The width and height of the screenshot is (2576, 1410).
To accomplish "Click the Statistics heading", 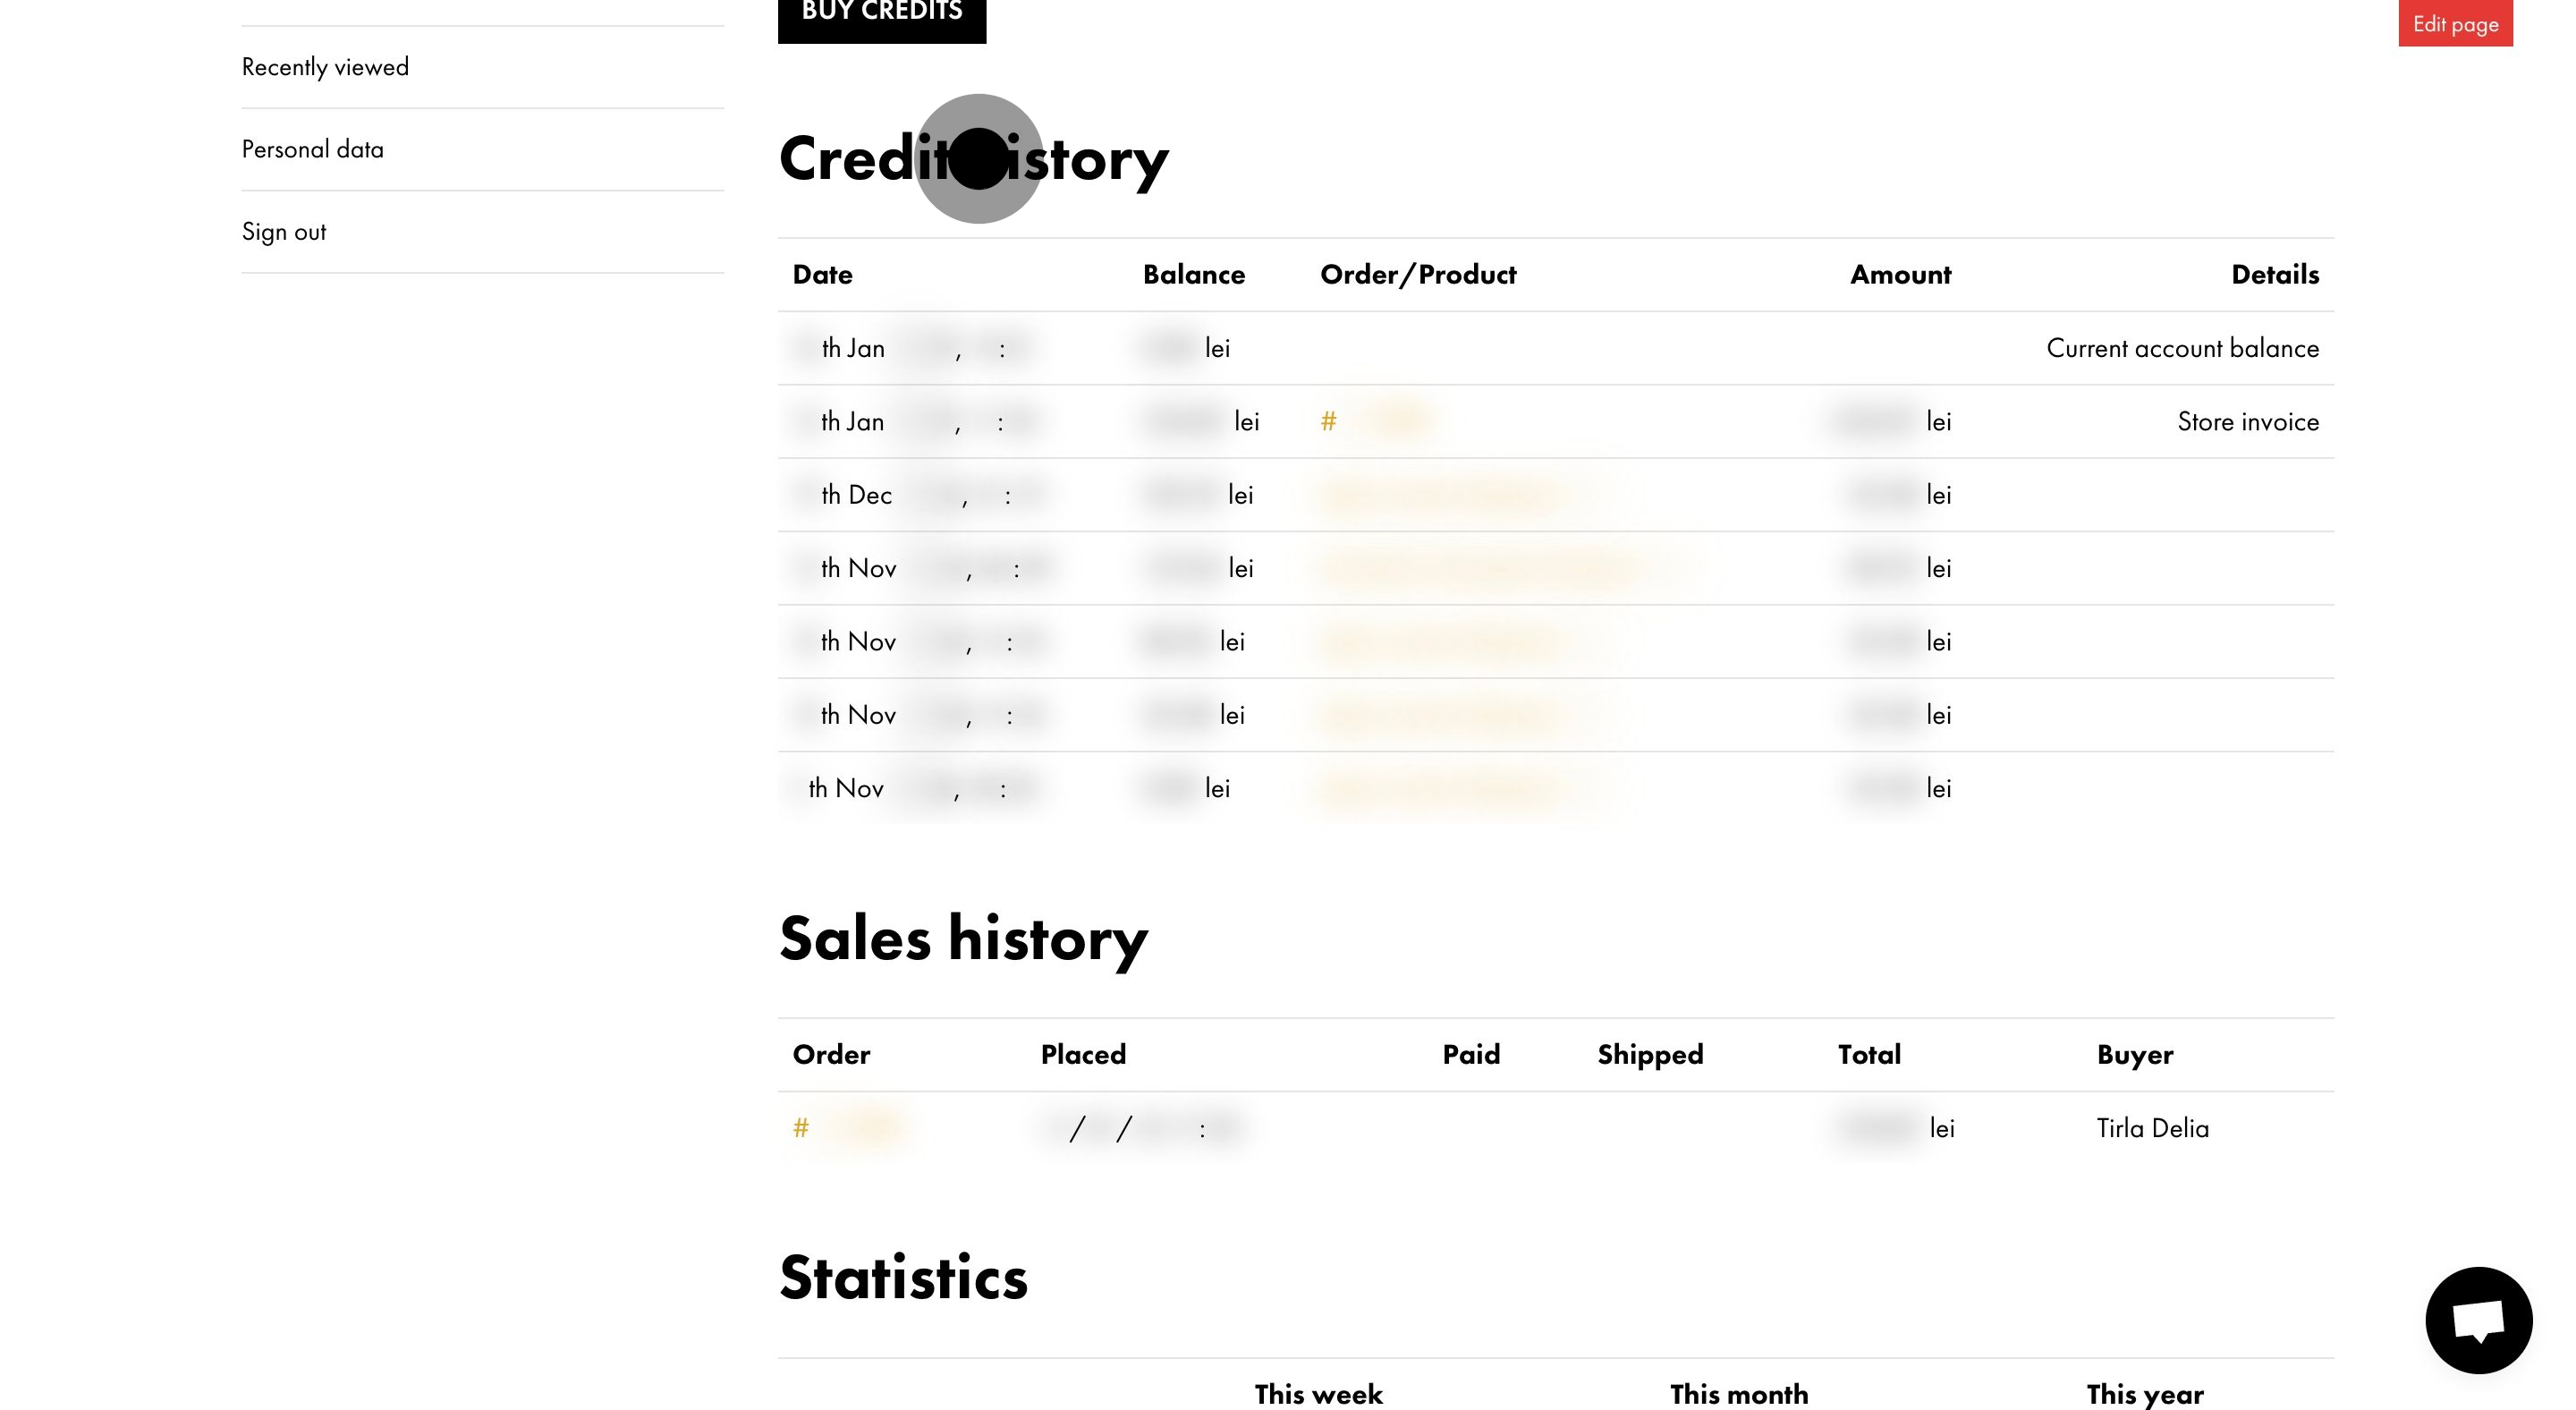I will tap(903, 1278).
